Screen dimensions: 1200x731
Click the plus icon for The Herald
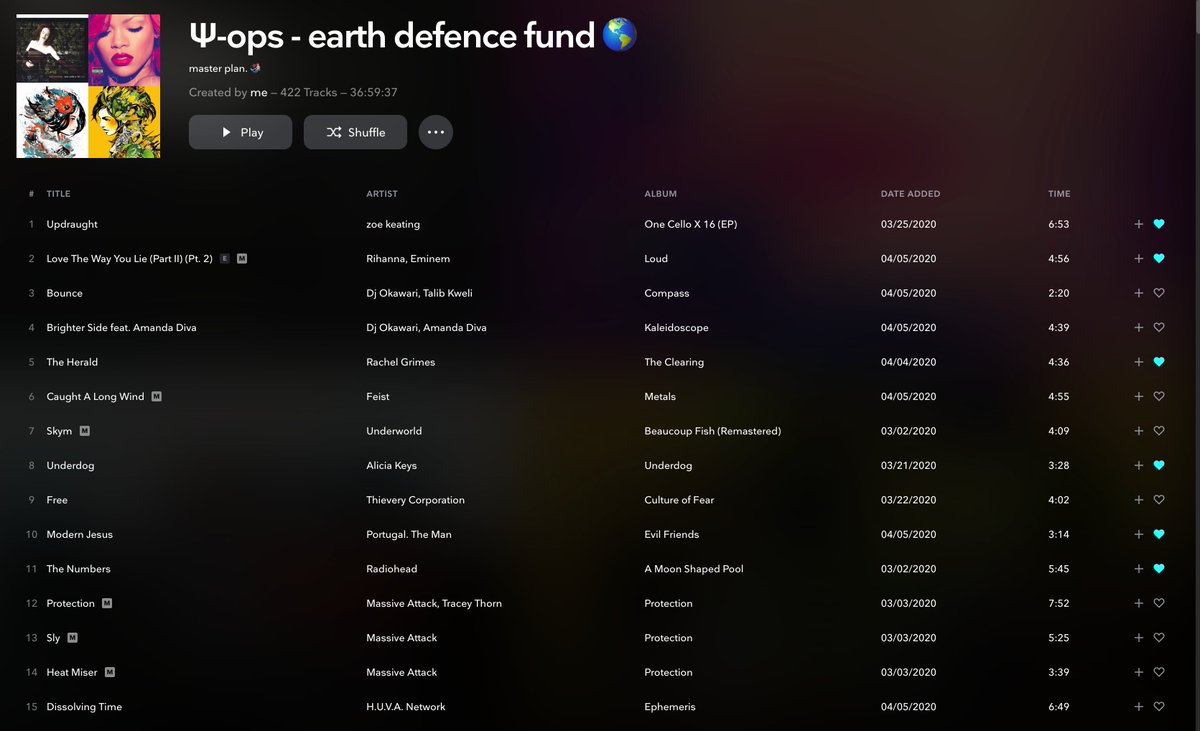[1139, 362]
